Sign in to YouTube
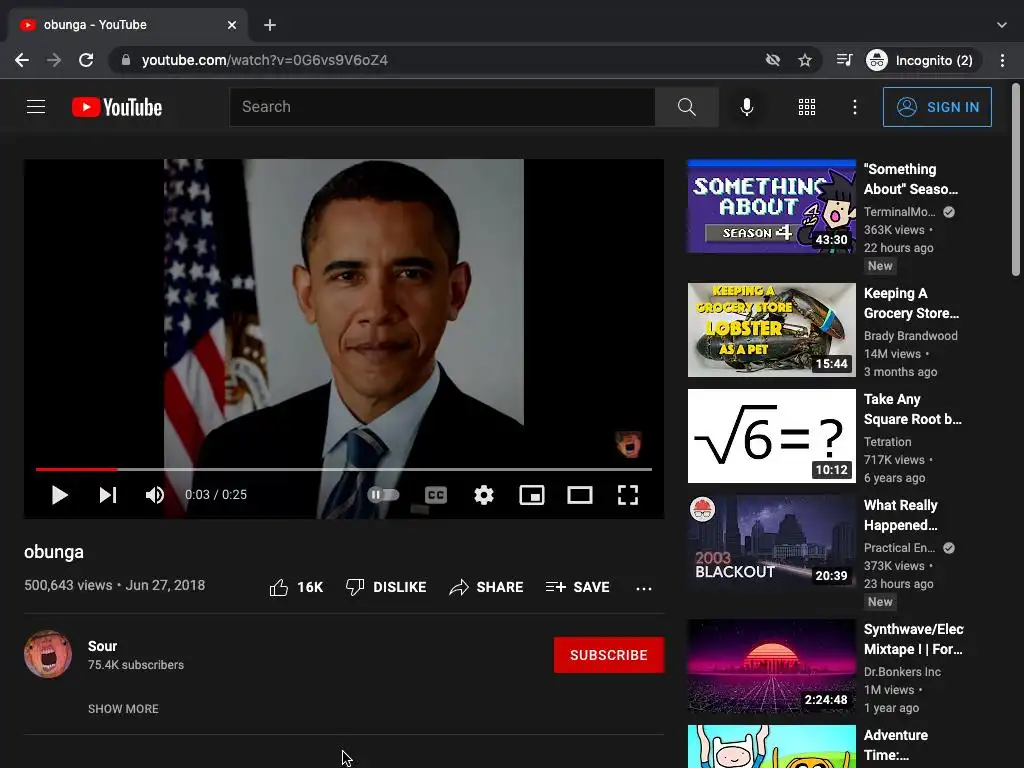Viewport: 1024px width, 768px height. (x=937, y=106)
